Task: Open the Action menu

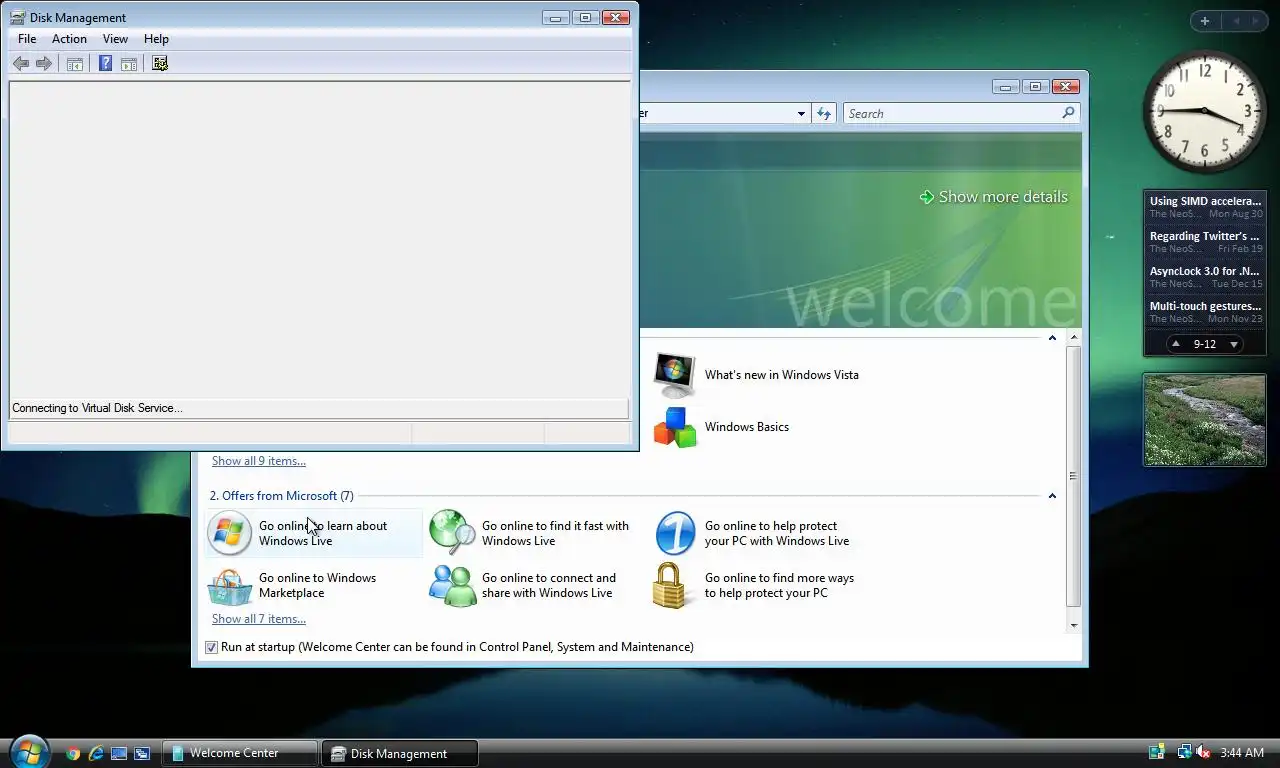Action: pos(69,39)
